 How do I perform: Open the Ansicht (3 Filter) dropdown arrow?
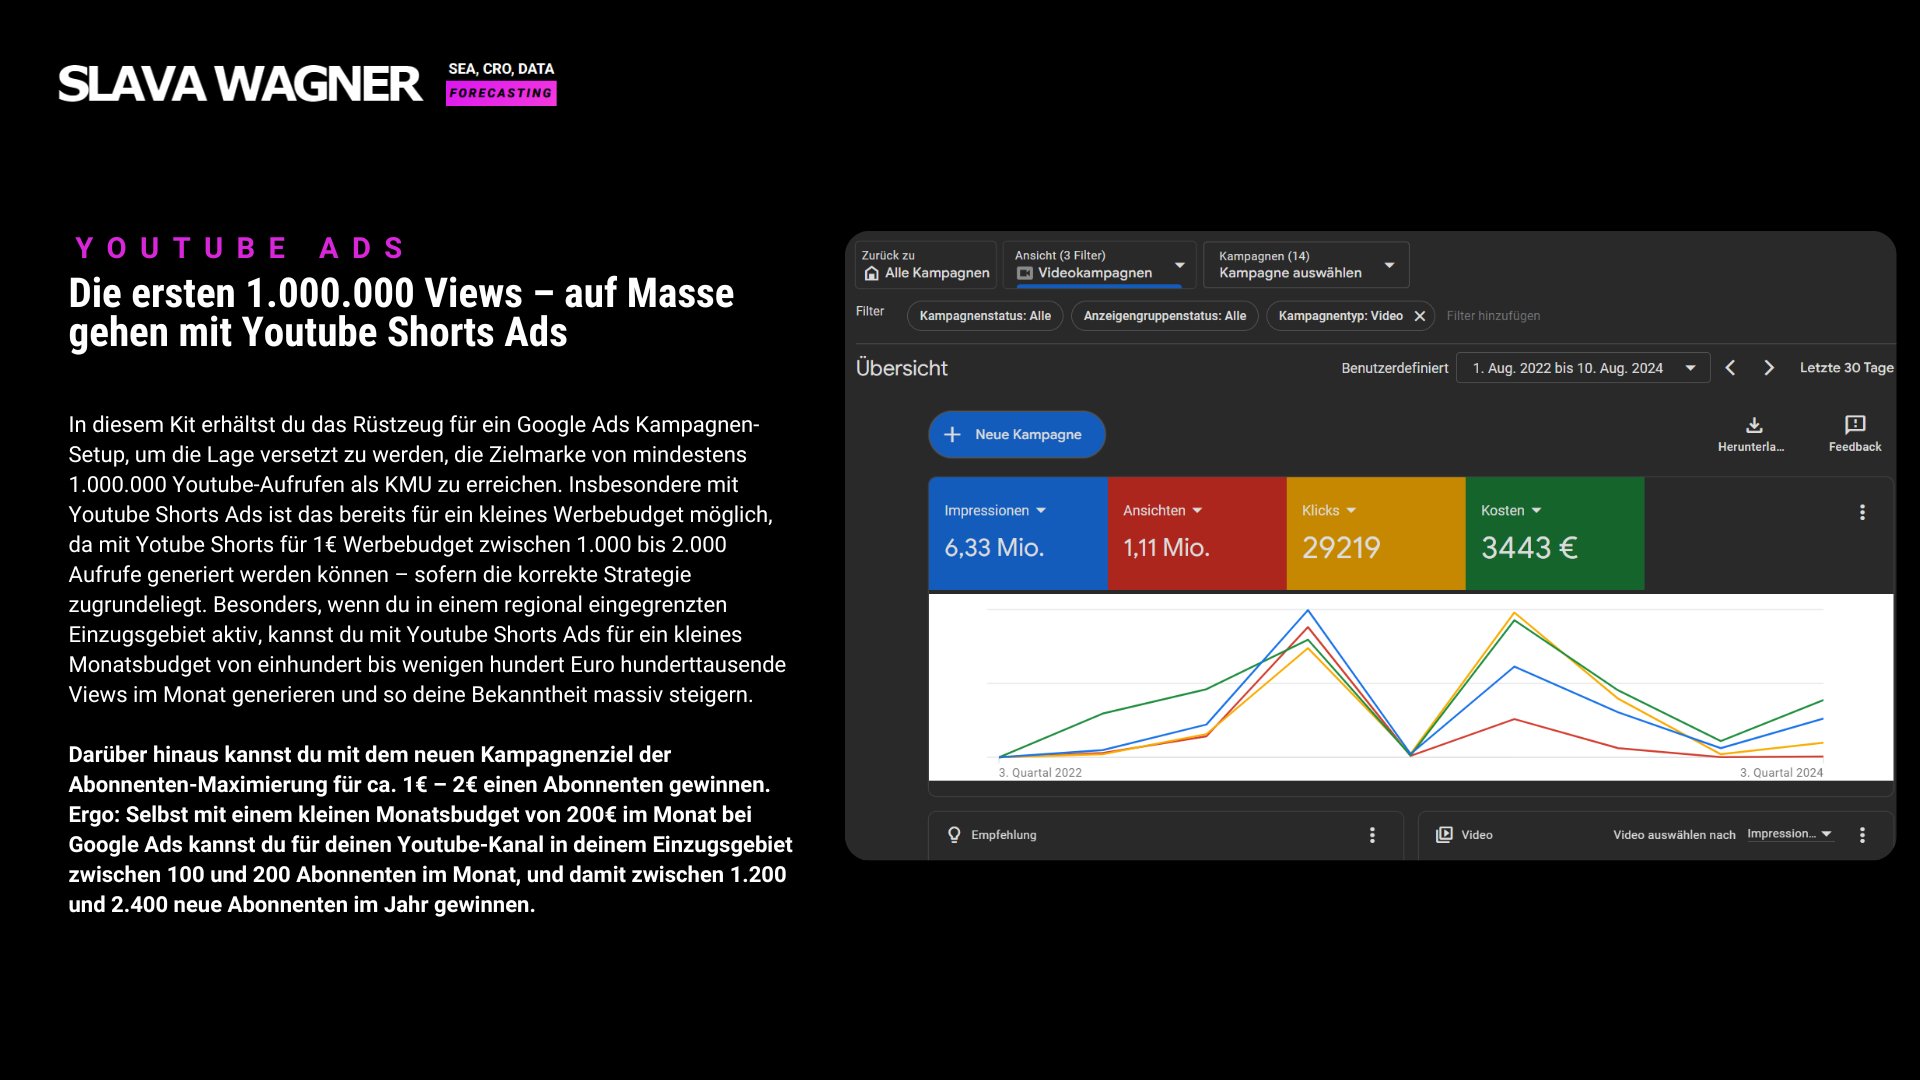1180,265
